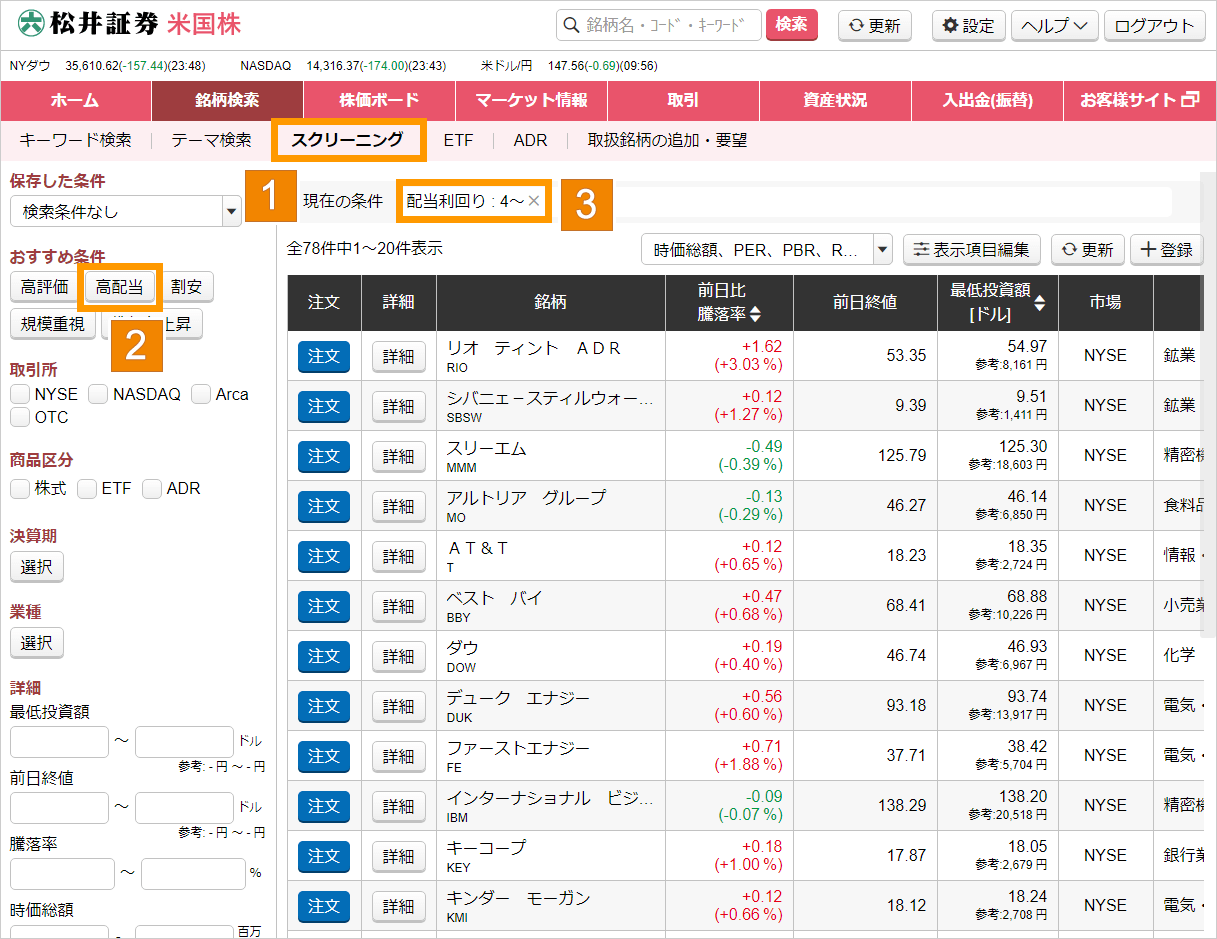Open 詳細 for スリーエム (MMM)
The image size is (1217, 939).
(x=399, y=456)
